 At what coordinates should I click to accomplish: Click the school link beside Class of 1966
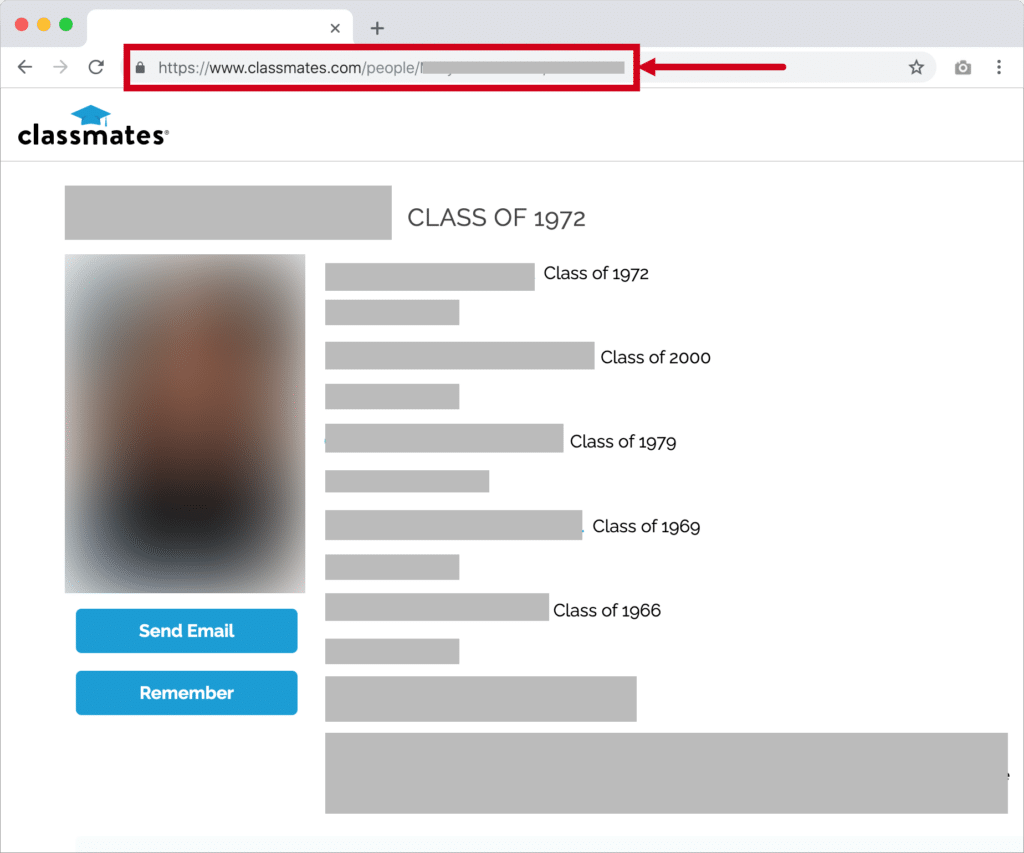point(437,607)
